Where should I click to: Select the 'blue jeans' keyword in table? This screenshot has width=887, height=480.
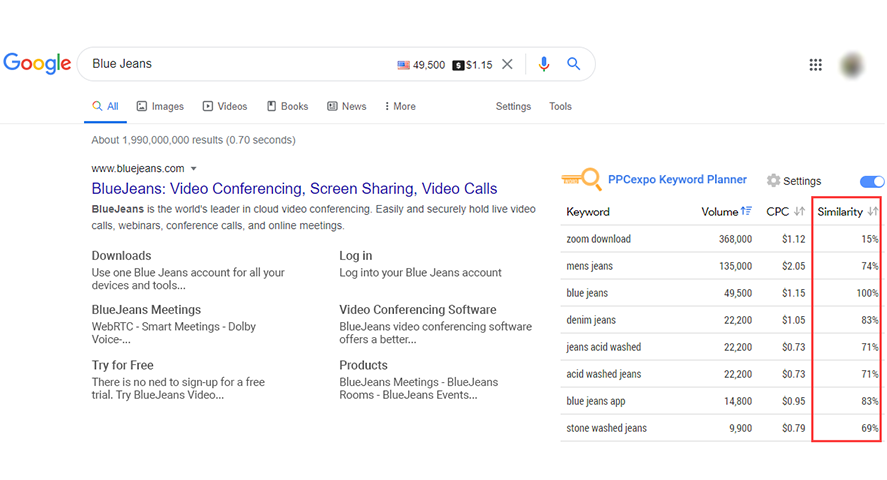click(587, 293)
